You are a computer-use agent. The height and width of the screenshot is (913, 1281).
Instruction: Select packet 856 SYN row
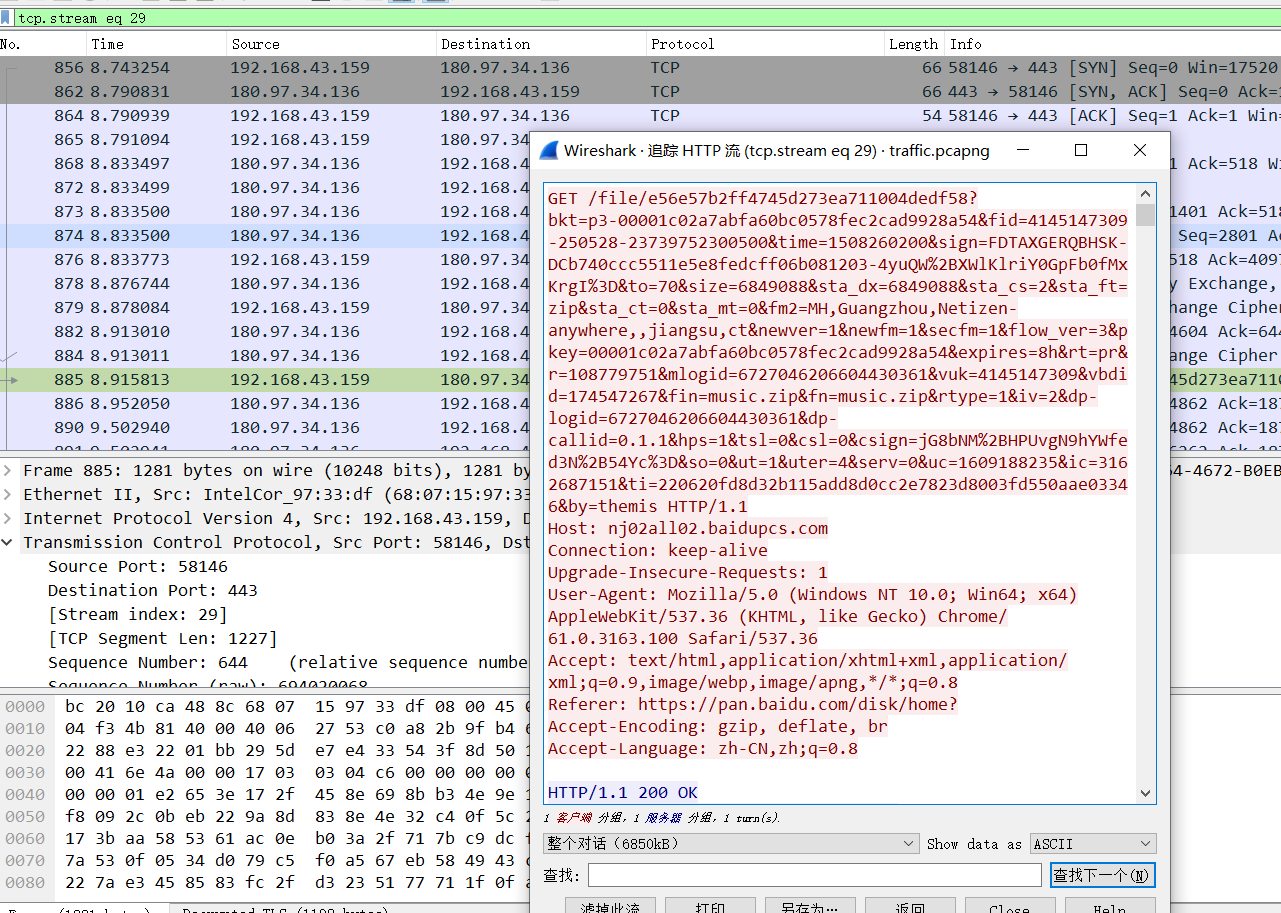640,68
